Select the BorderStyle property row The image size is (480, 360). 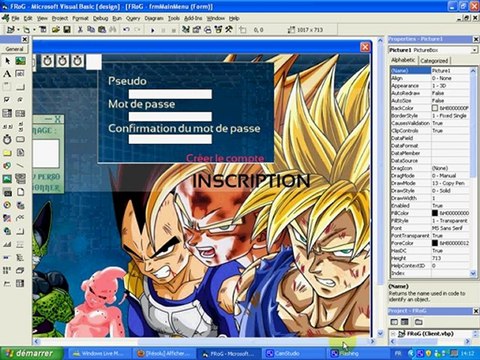430,116
